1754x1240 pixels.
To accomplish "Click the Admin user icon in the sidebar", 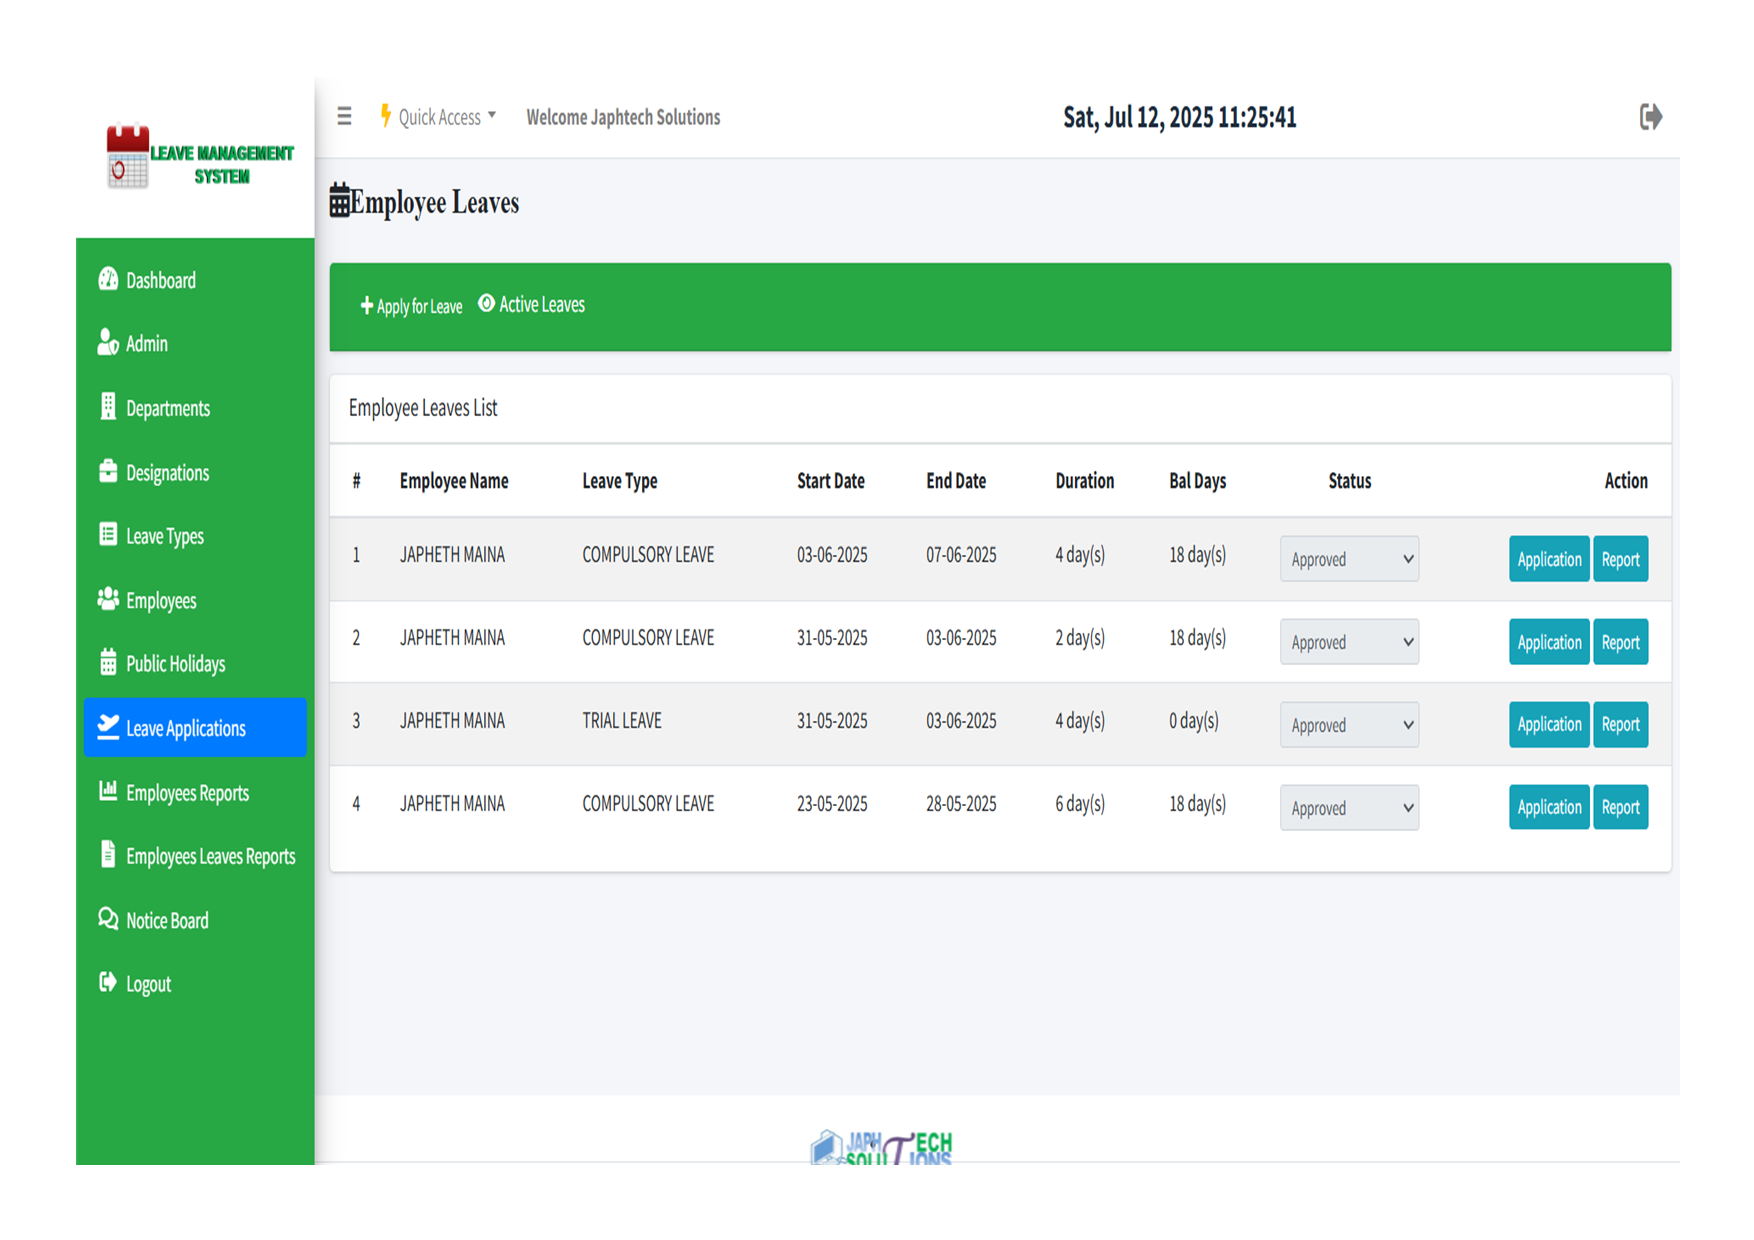I will [108, 342].
